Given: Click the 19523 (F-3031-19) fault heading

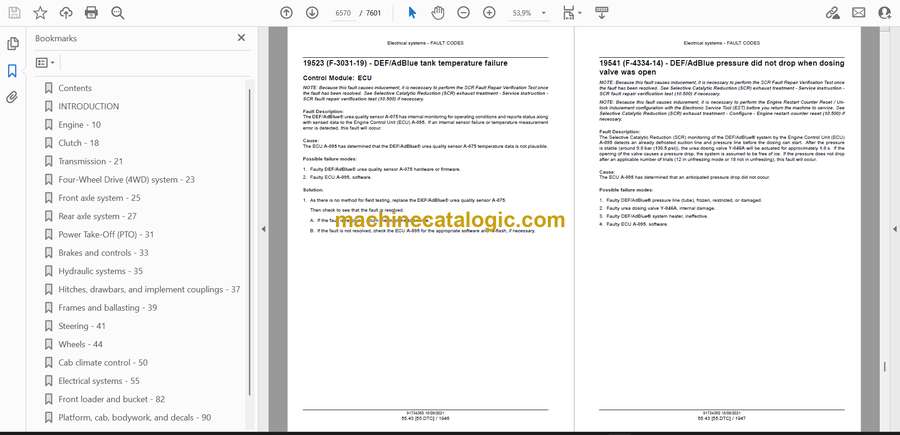Looking at the screenshot, I should click(x=405, y=63).
